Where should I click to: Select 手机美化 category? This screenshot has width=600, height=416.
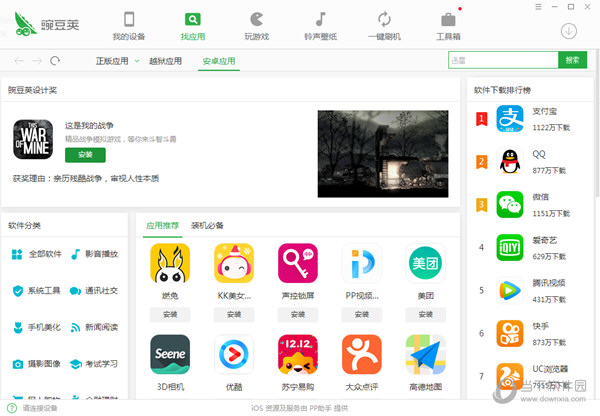click(37, 327)
